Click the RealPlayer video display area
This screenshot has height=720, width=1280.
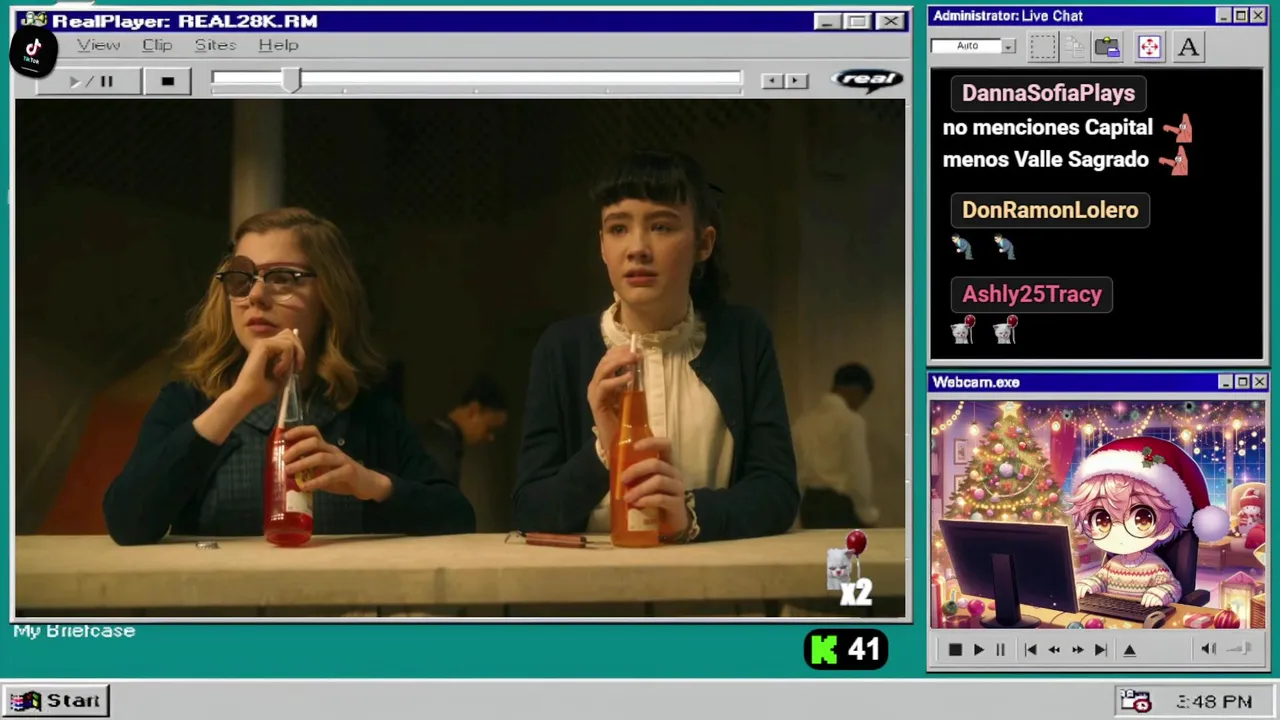tap(460, 358)
